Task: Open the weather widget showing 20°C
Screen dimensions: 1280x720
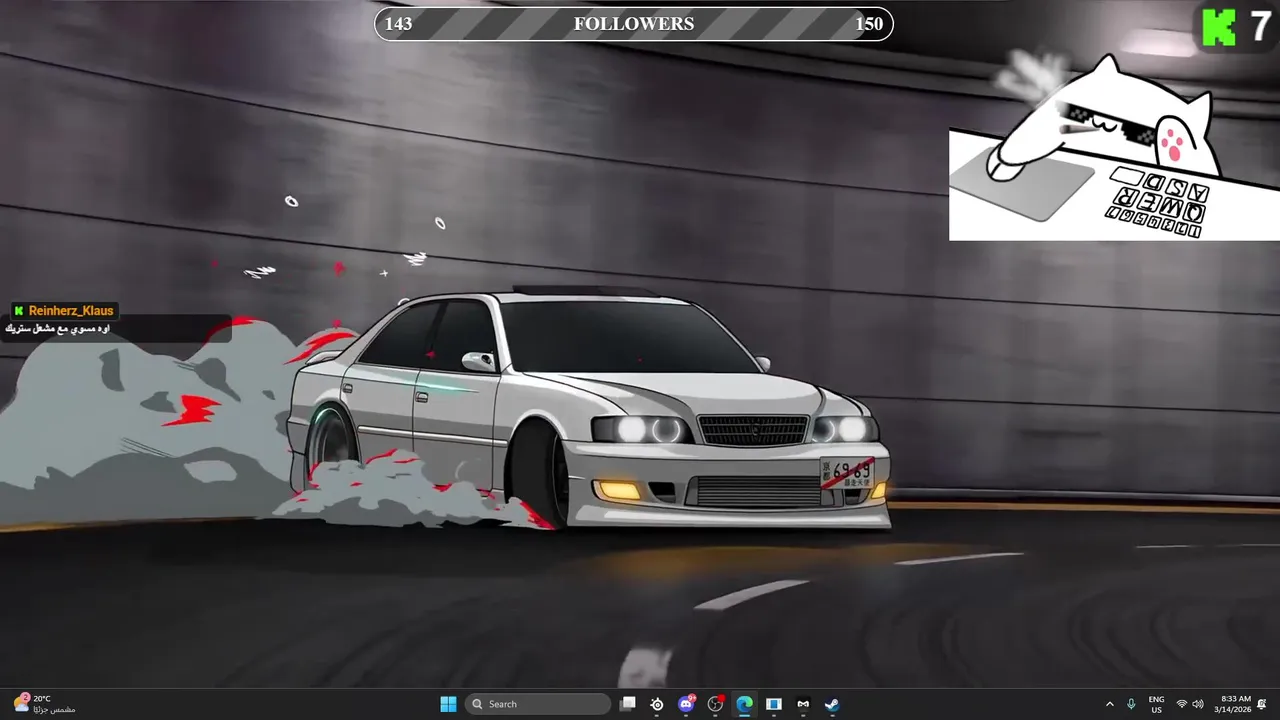Action: pyautogui.click(x=45, y=704)
